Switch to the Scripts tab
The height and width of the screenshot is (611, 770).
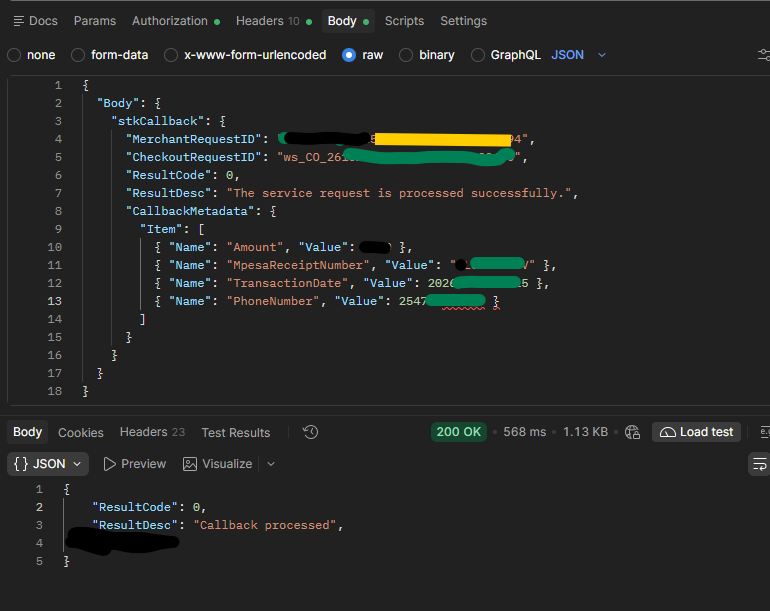(404, 21)
